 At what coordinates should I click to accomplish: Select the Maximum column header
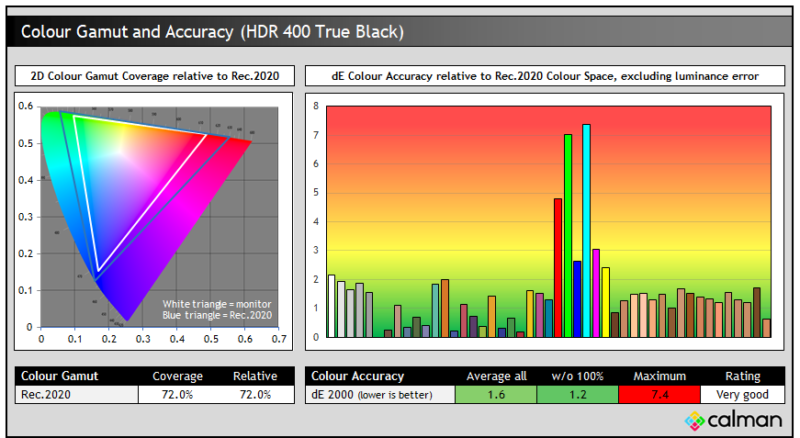point(659,376)
